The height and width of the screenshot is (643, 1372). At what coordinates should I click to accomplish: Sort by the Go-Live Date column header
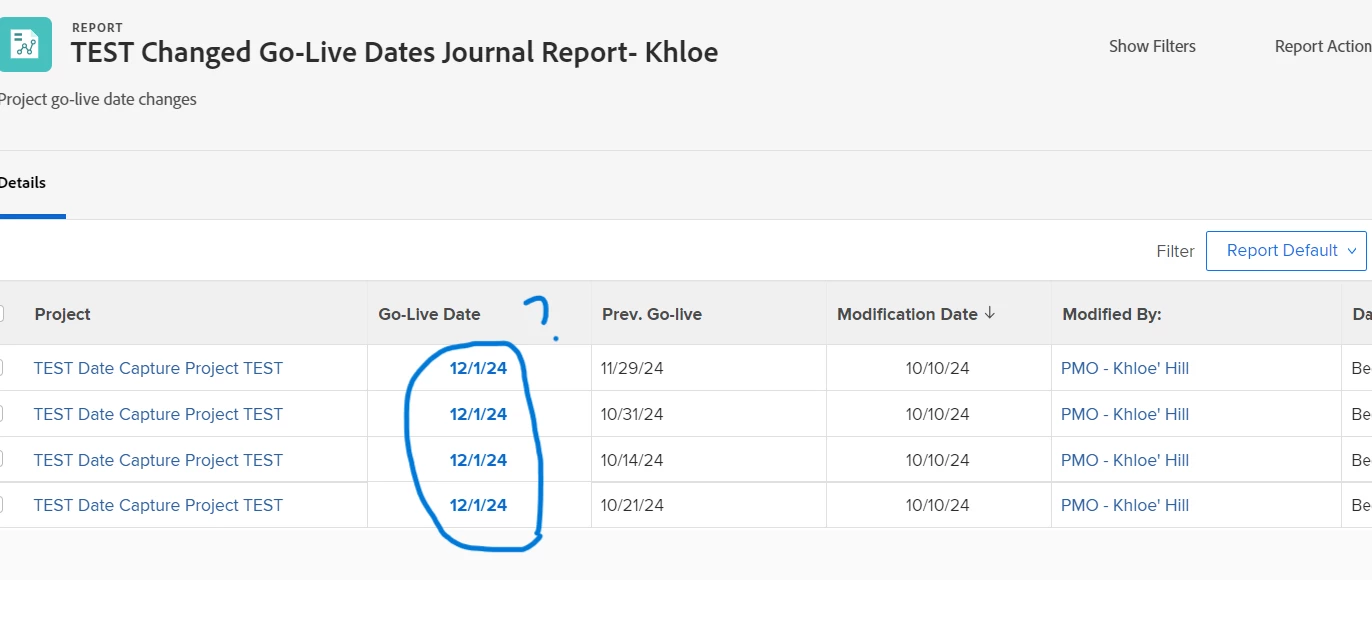pyautogui.click(x=429, y=314)
